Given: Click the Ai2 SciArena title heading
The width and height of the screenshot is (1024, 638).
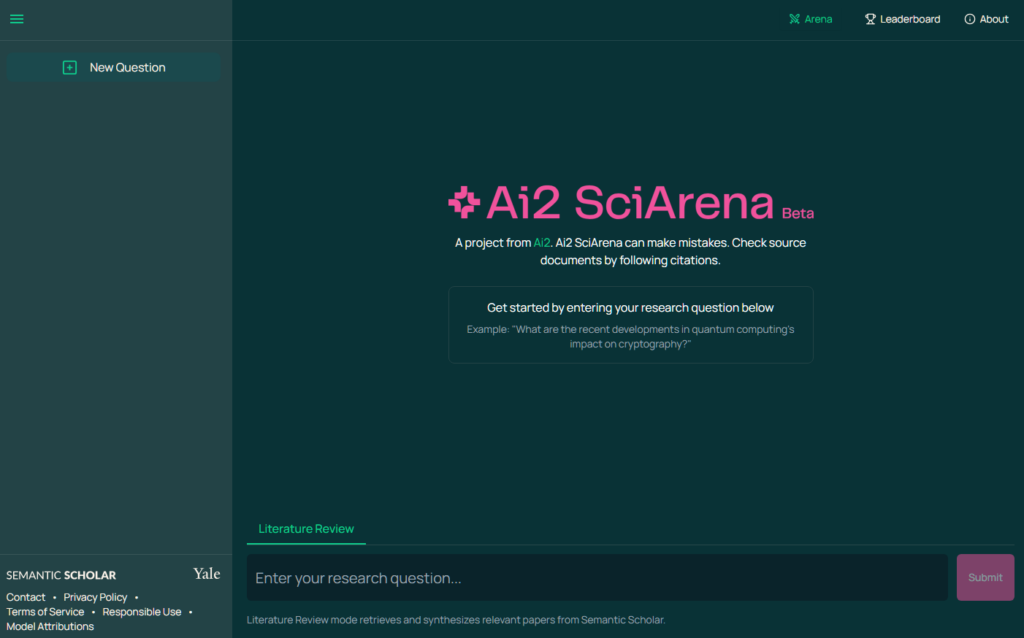Looking at the screenshot, I should (630, 202).
